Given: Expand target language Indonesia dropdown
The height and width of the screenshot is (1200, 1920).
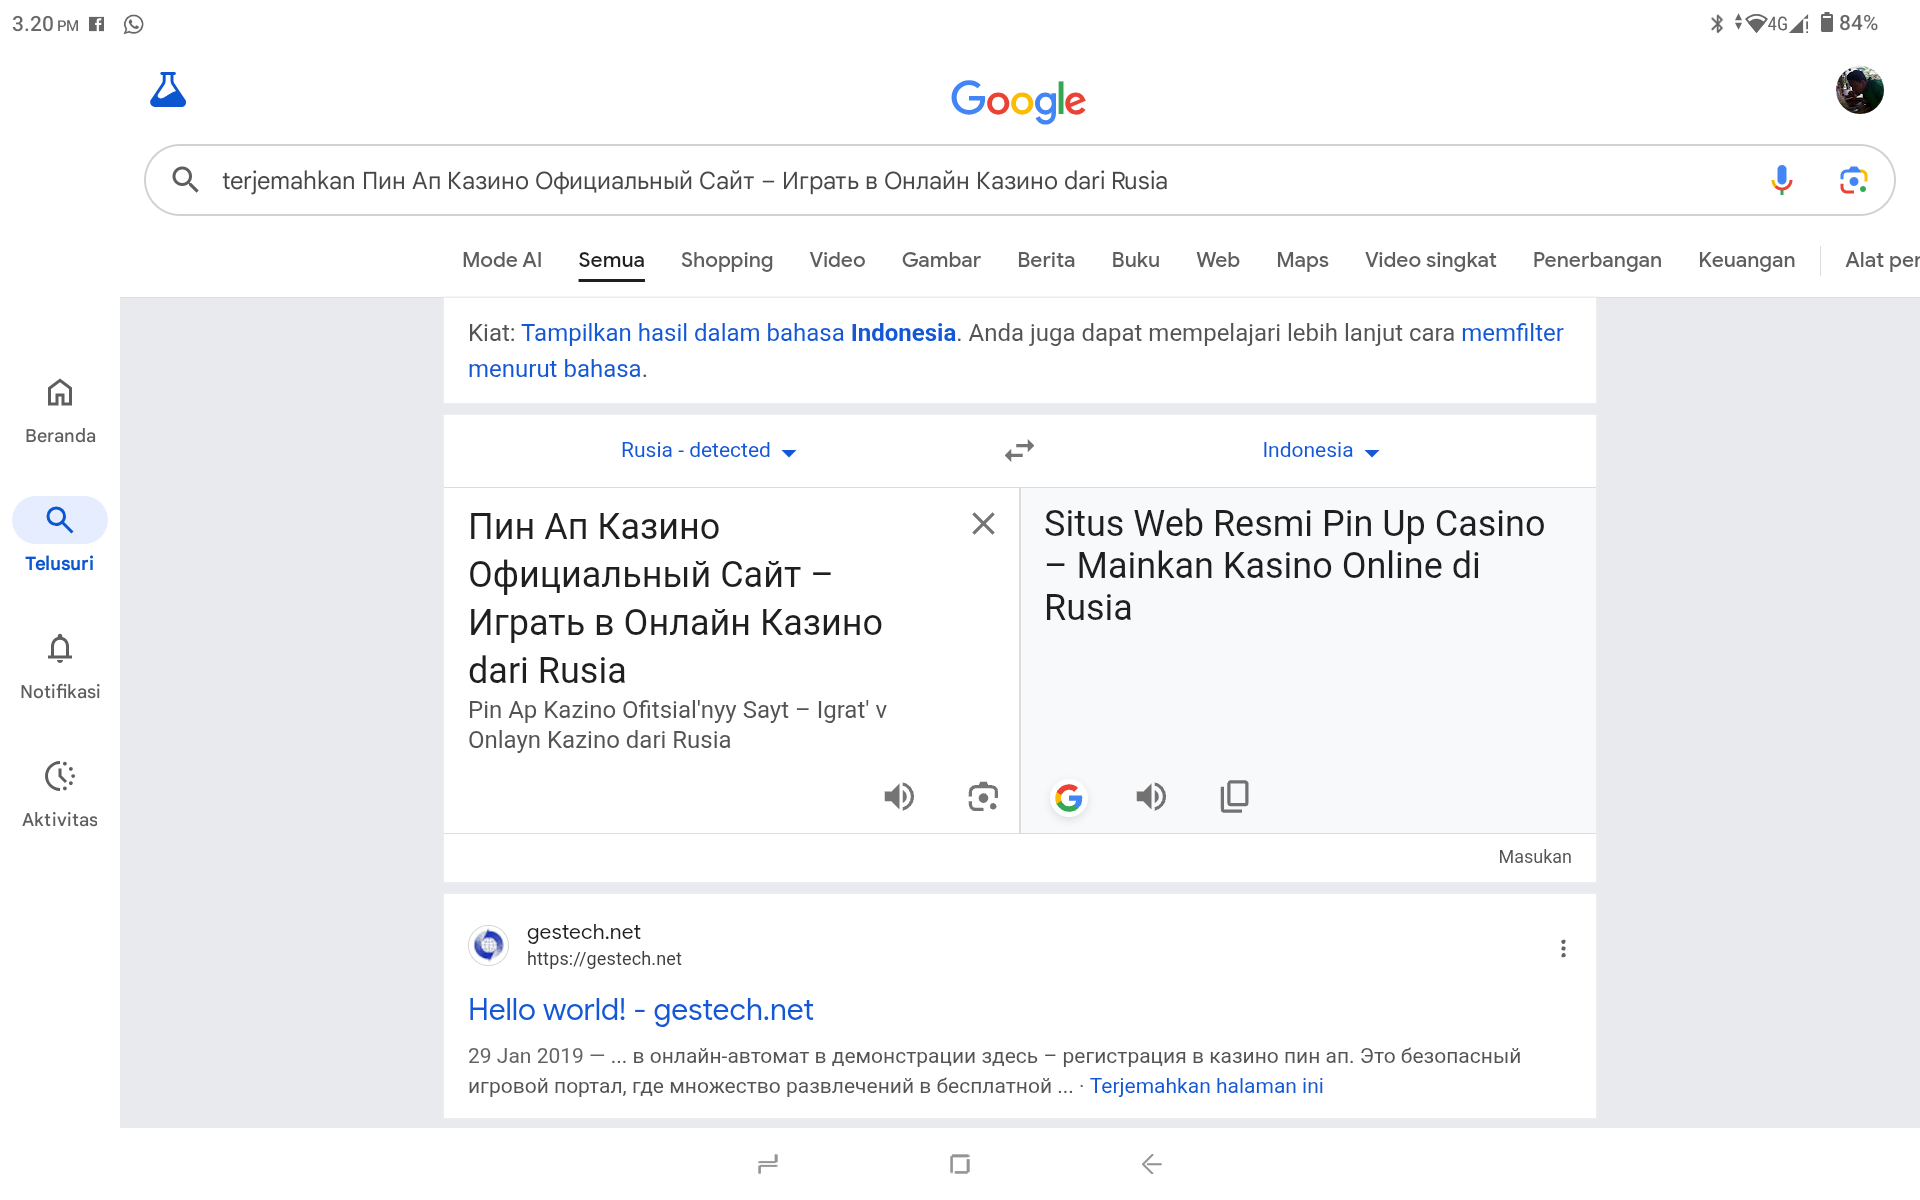Looking at the screenshot, I should [1320, 451].
